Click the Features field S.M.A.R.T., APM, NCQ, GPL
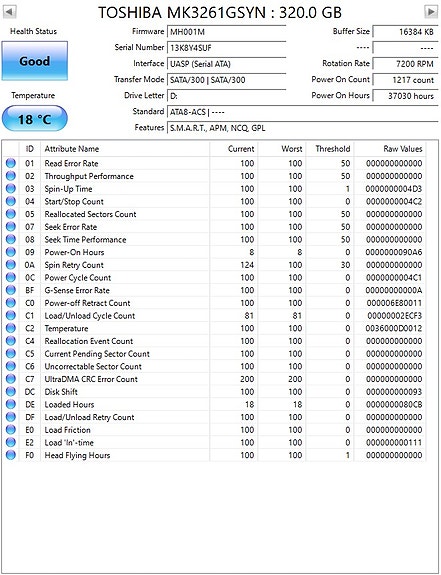 click(303, 128)
